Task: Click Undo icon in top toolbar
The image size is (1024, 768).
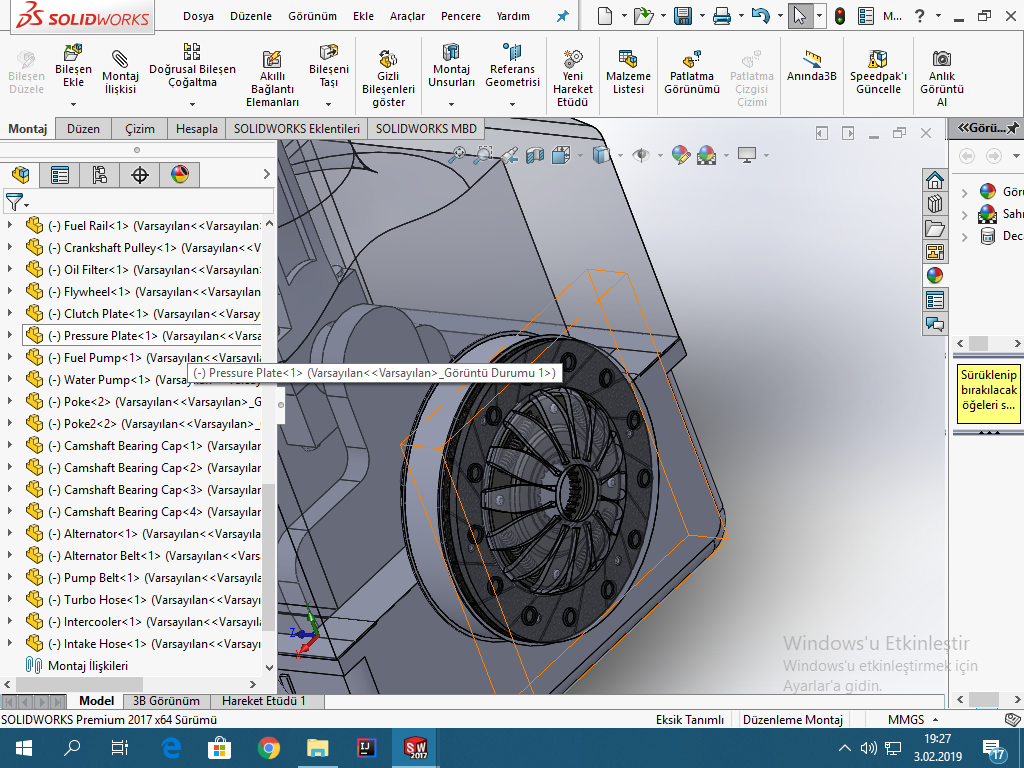Action: (x=760, y=16)
